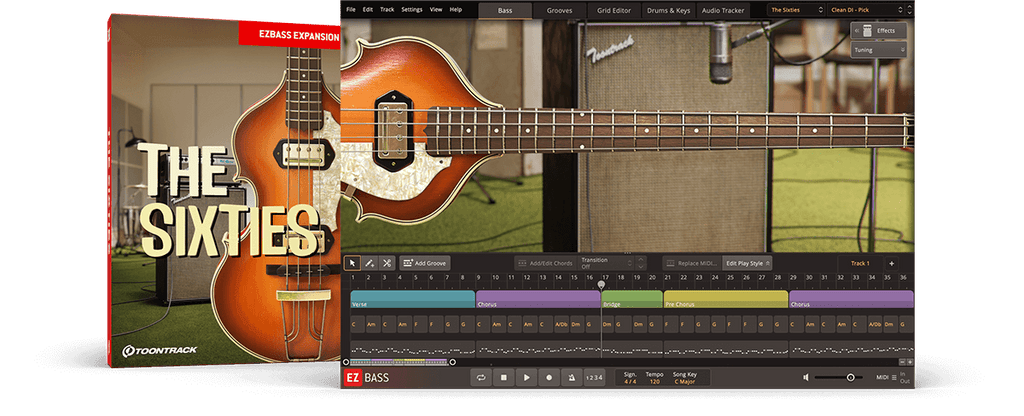Switch to Drums & Keys tab
Image resolution: width=1024 pixels, height=416 pixels.
[669, 10]
